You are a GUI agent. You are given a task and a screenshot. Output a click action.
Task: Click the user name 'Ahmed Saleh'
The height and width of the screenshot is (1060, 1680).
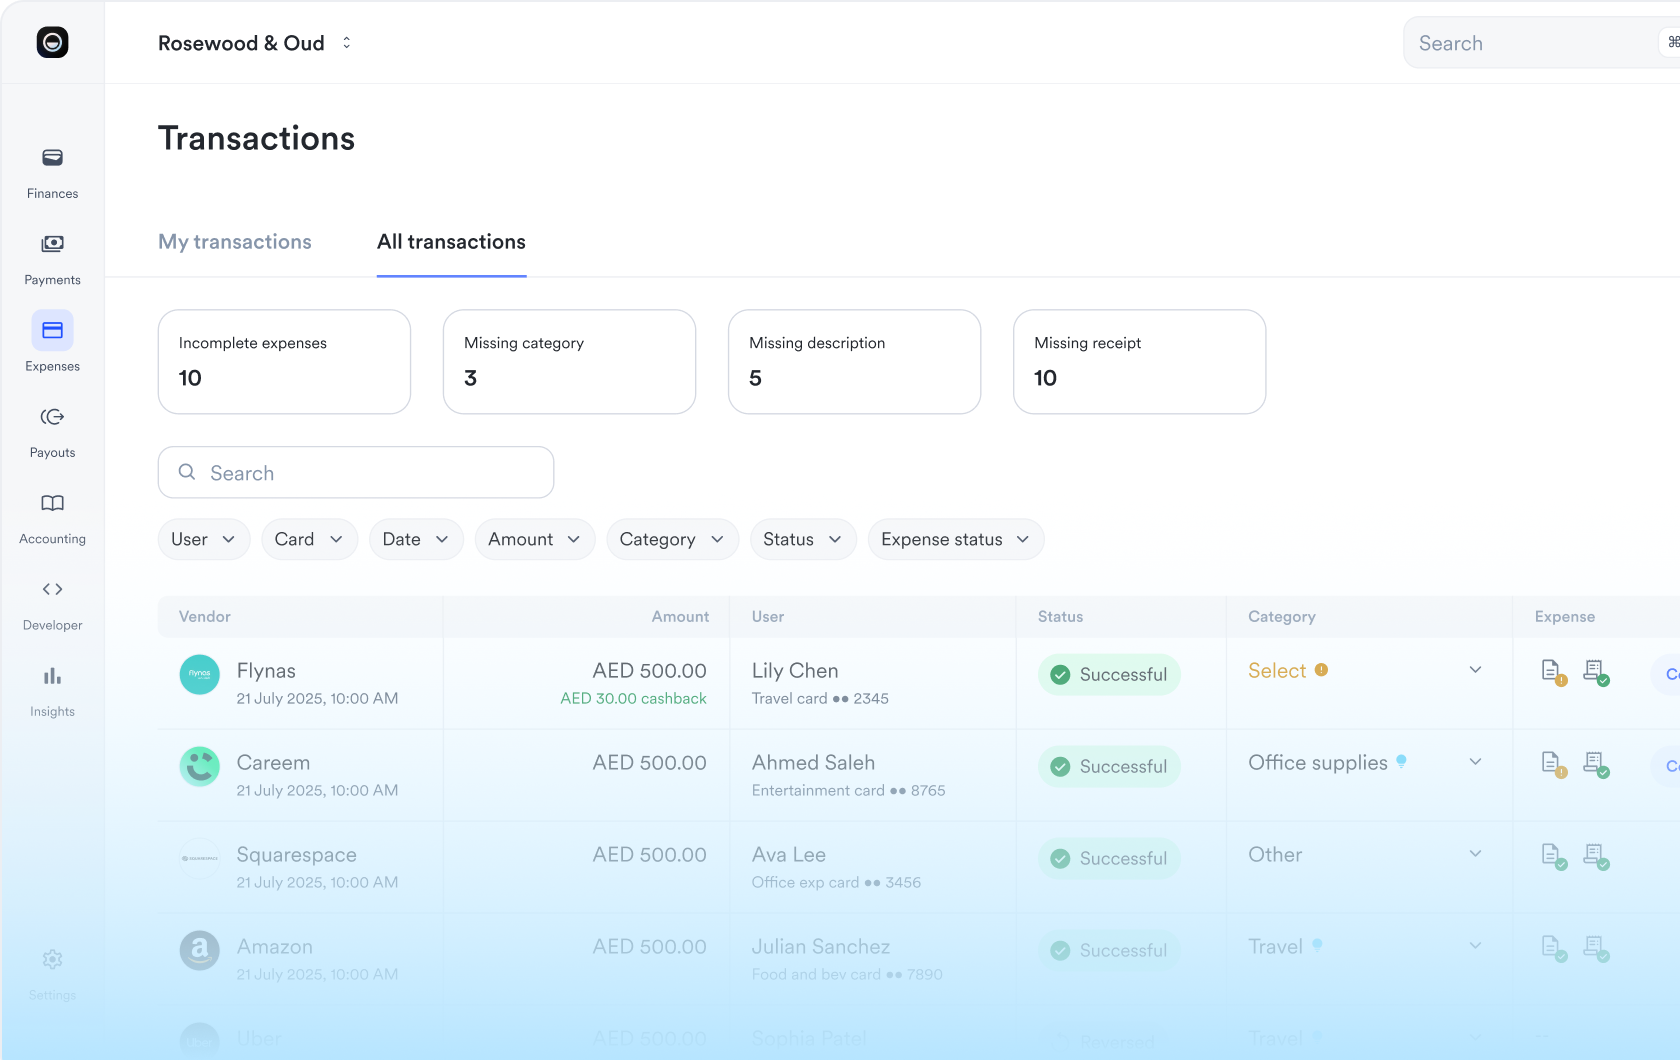(x=813, y=763)
